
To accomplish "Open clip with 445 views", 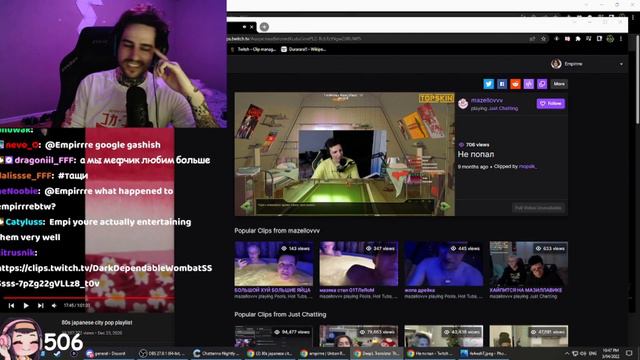I will (444, 264).
